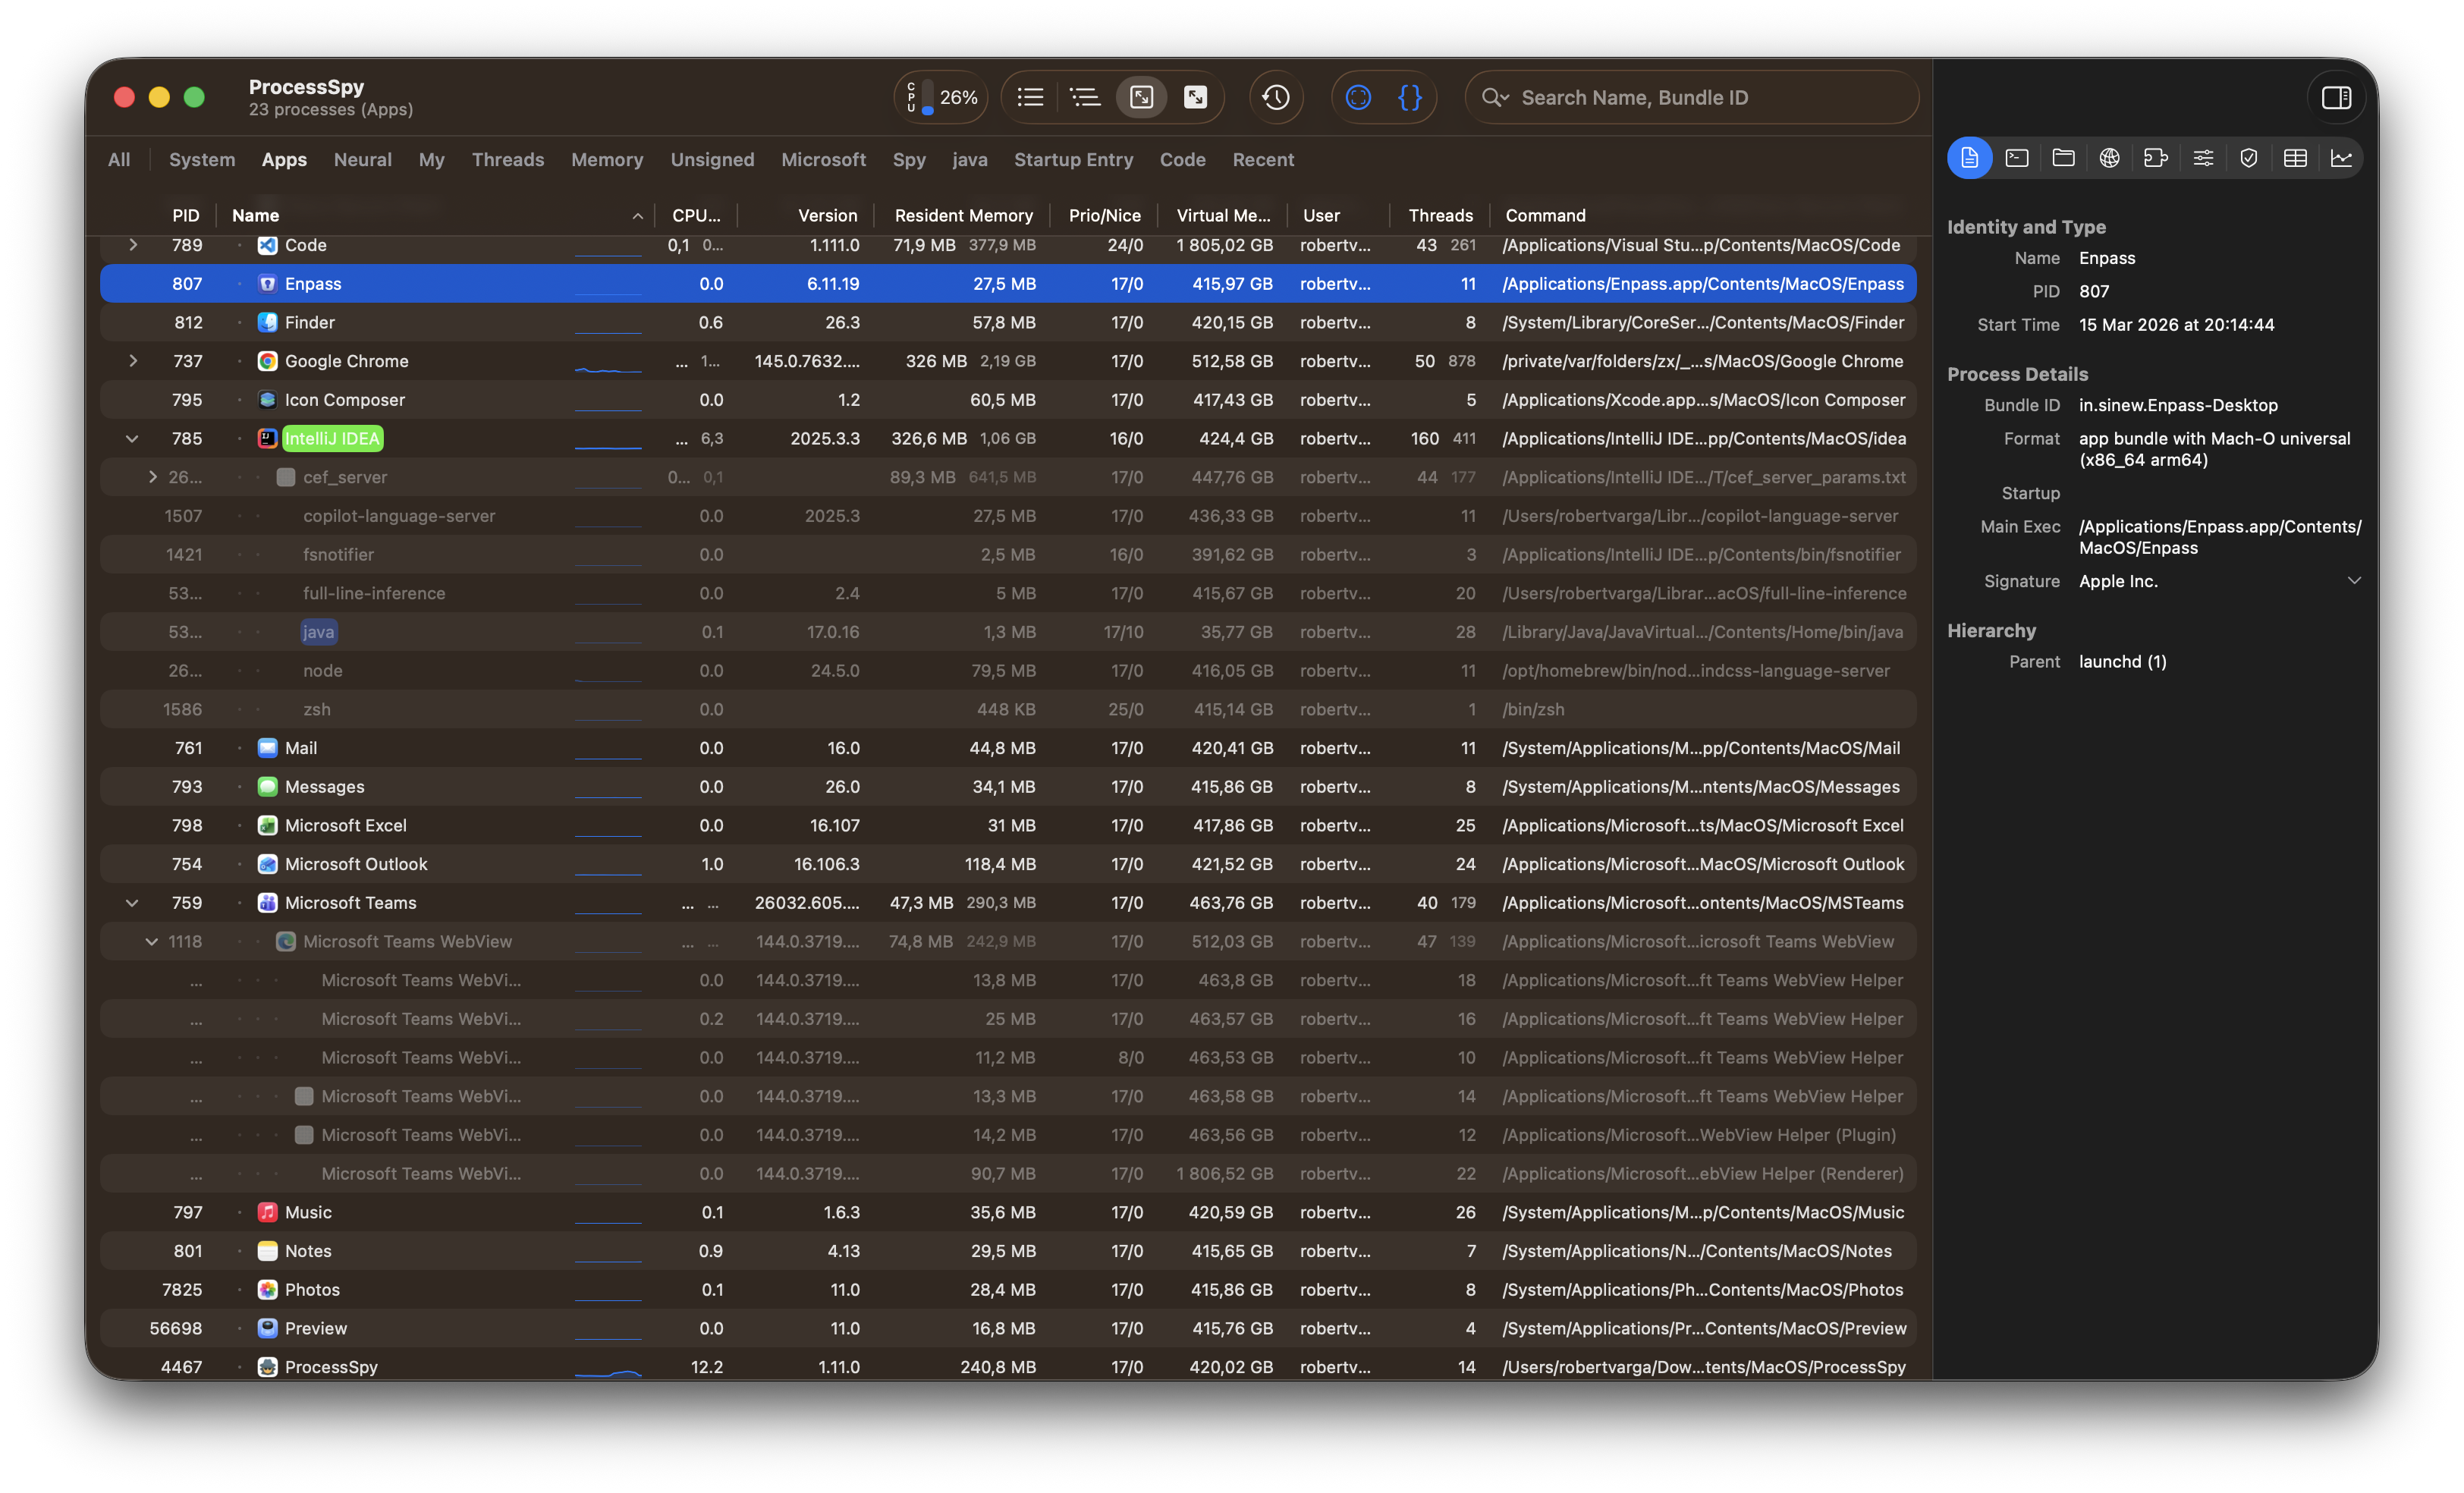2464x1493 pixels.
Task: Open the chart graph inspector tab
Action: [2341, 158]
